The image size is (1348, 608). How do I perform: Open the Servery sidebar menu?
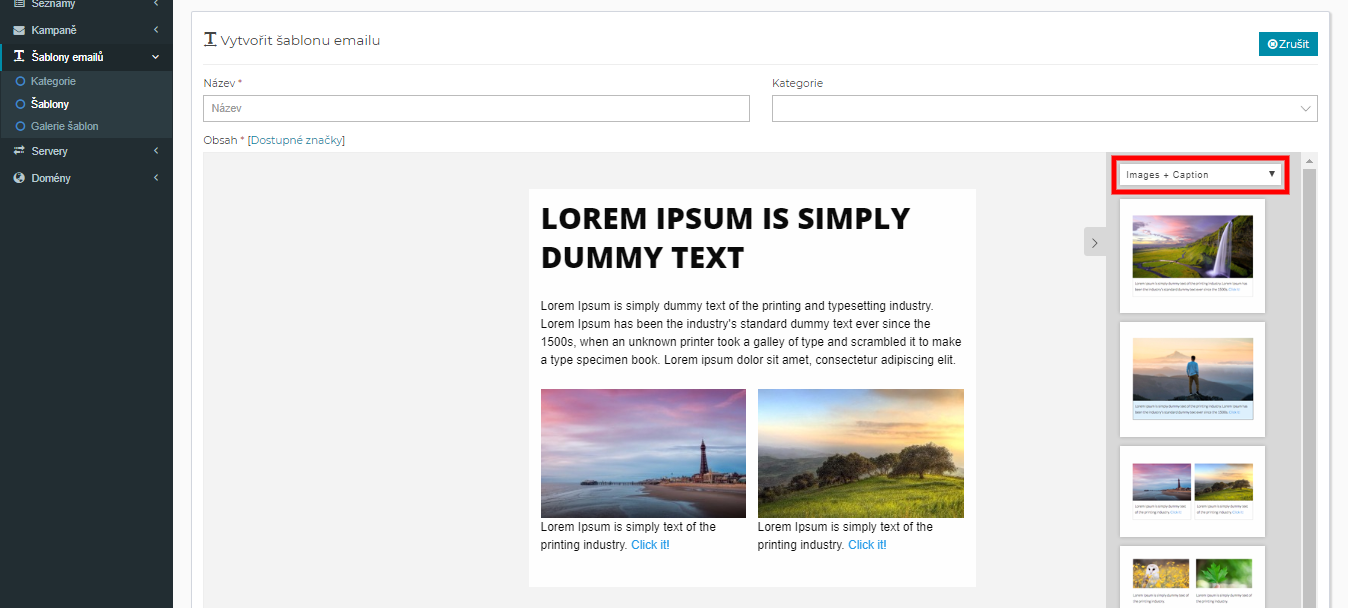(x=86, y=151)
